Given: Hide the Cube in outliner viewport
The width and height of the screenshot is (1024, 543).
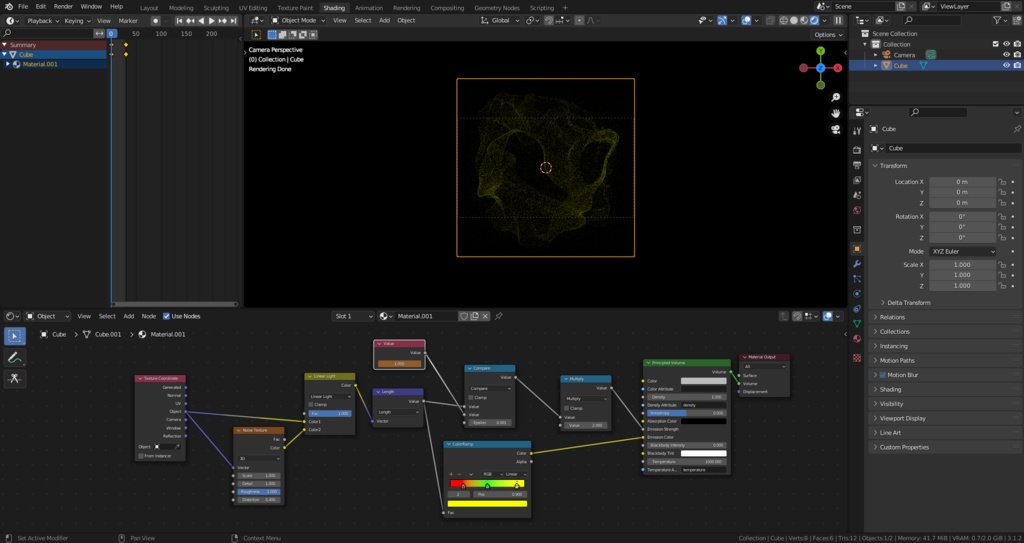Looking at the screenshot, I should (1006, 65).
